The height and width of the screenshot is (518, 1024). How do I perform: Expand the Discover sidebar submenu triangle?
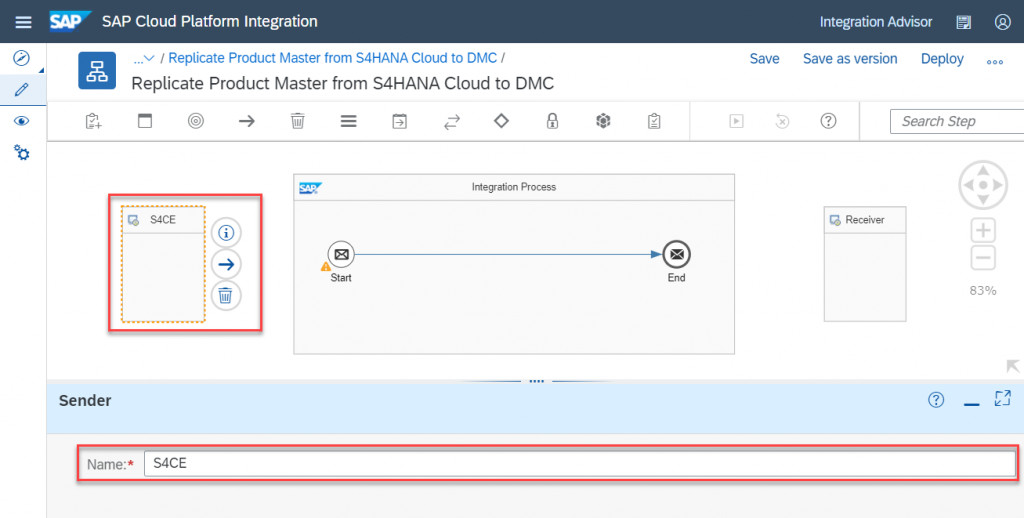coord(42,71)
